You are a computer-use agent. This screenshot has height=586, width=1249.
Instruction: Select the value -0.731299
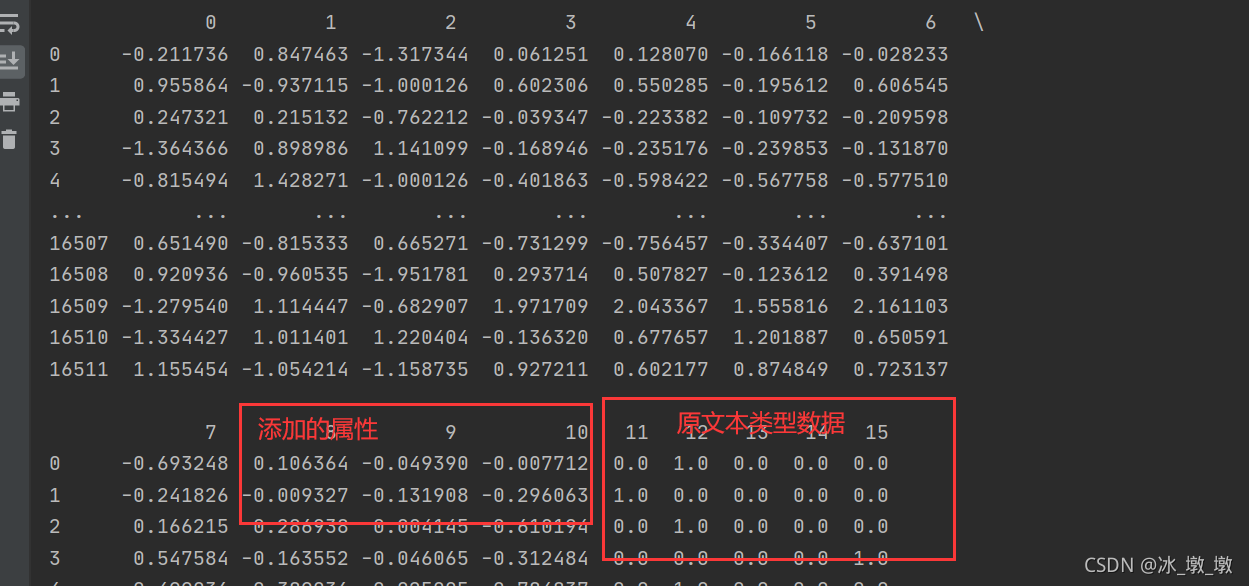point(535,243)
